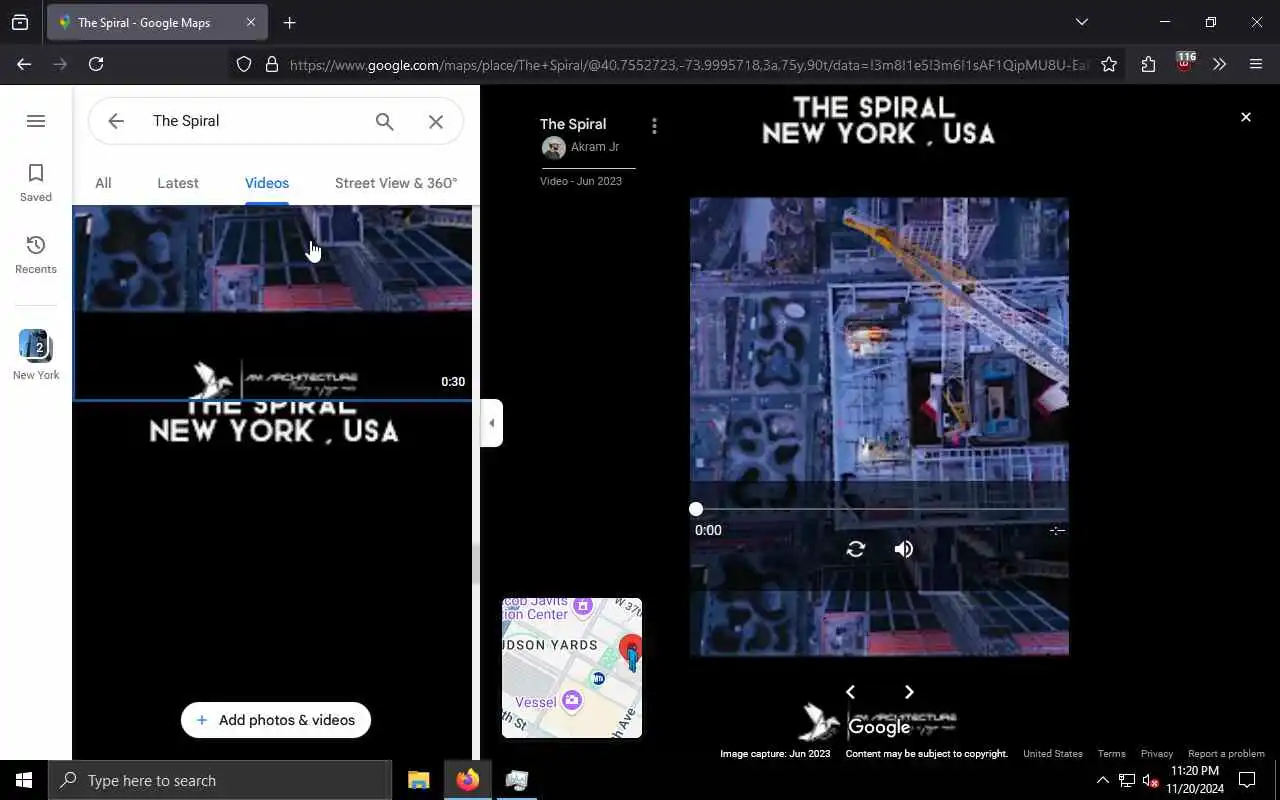Open the Street View & 360° tab

(x=396, y=183)
